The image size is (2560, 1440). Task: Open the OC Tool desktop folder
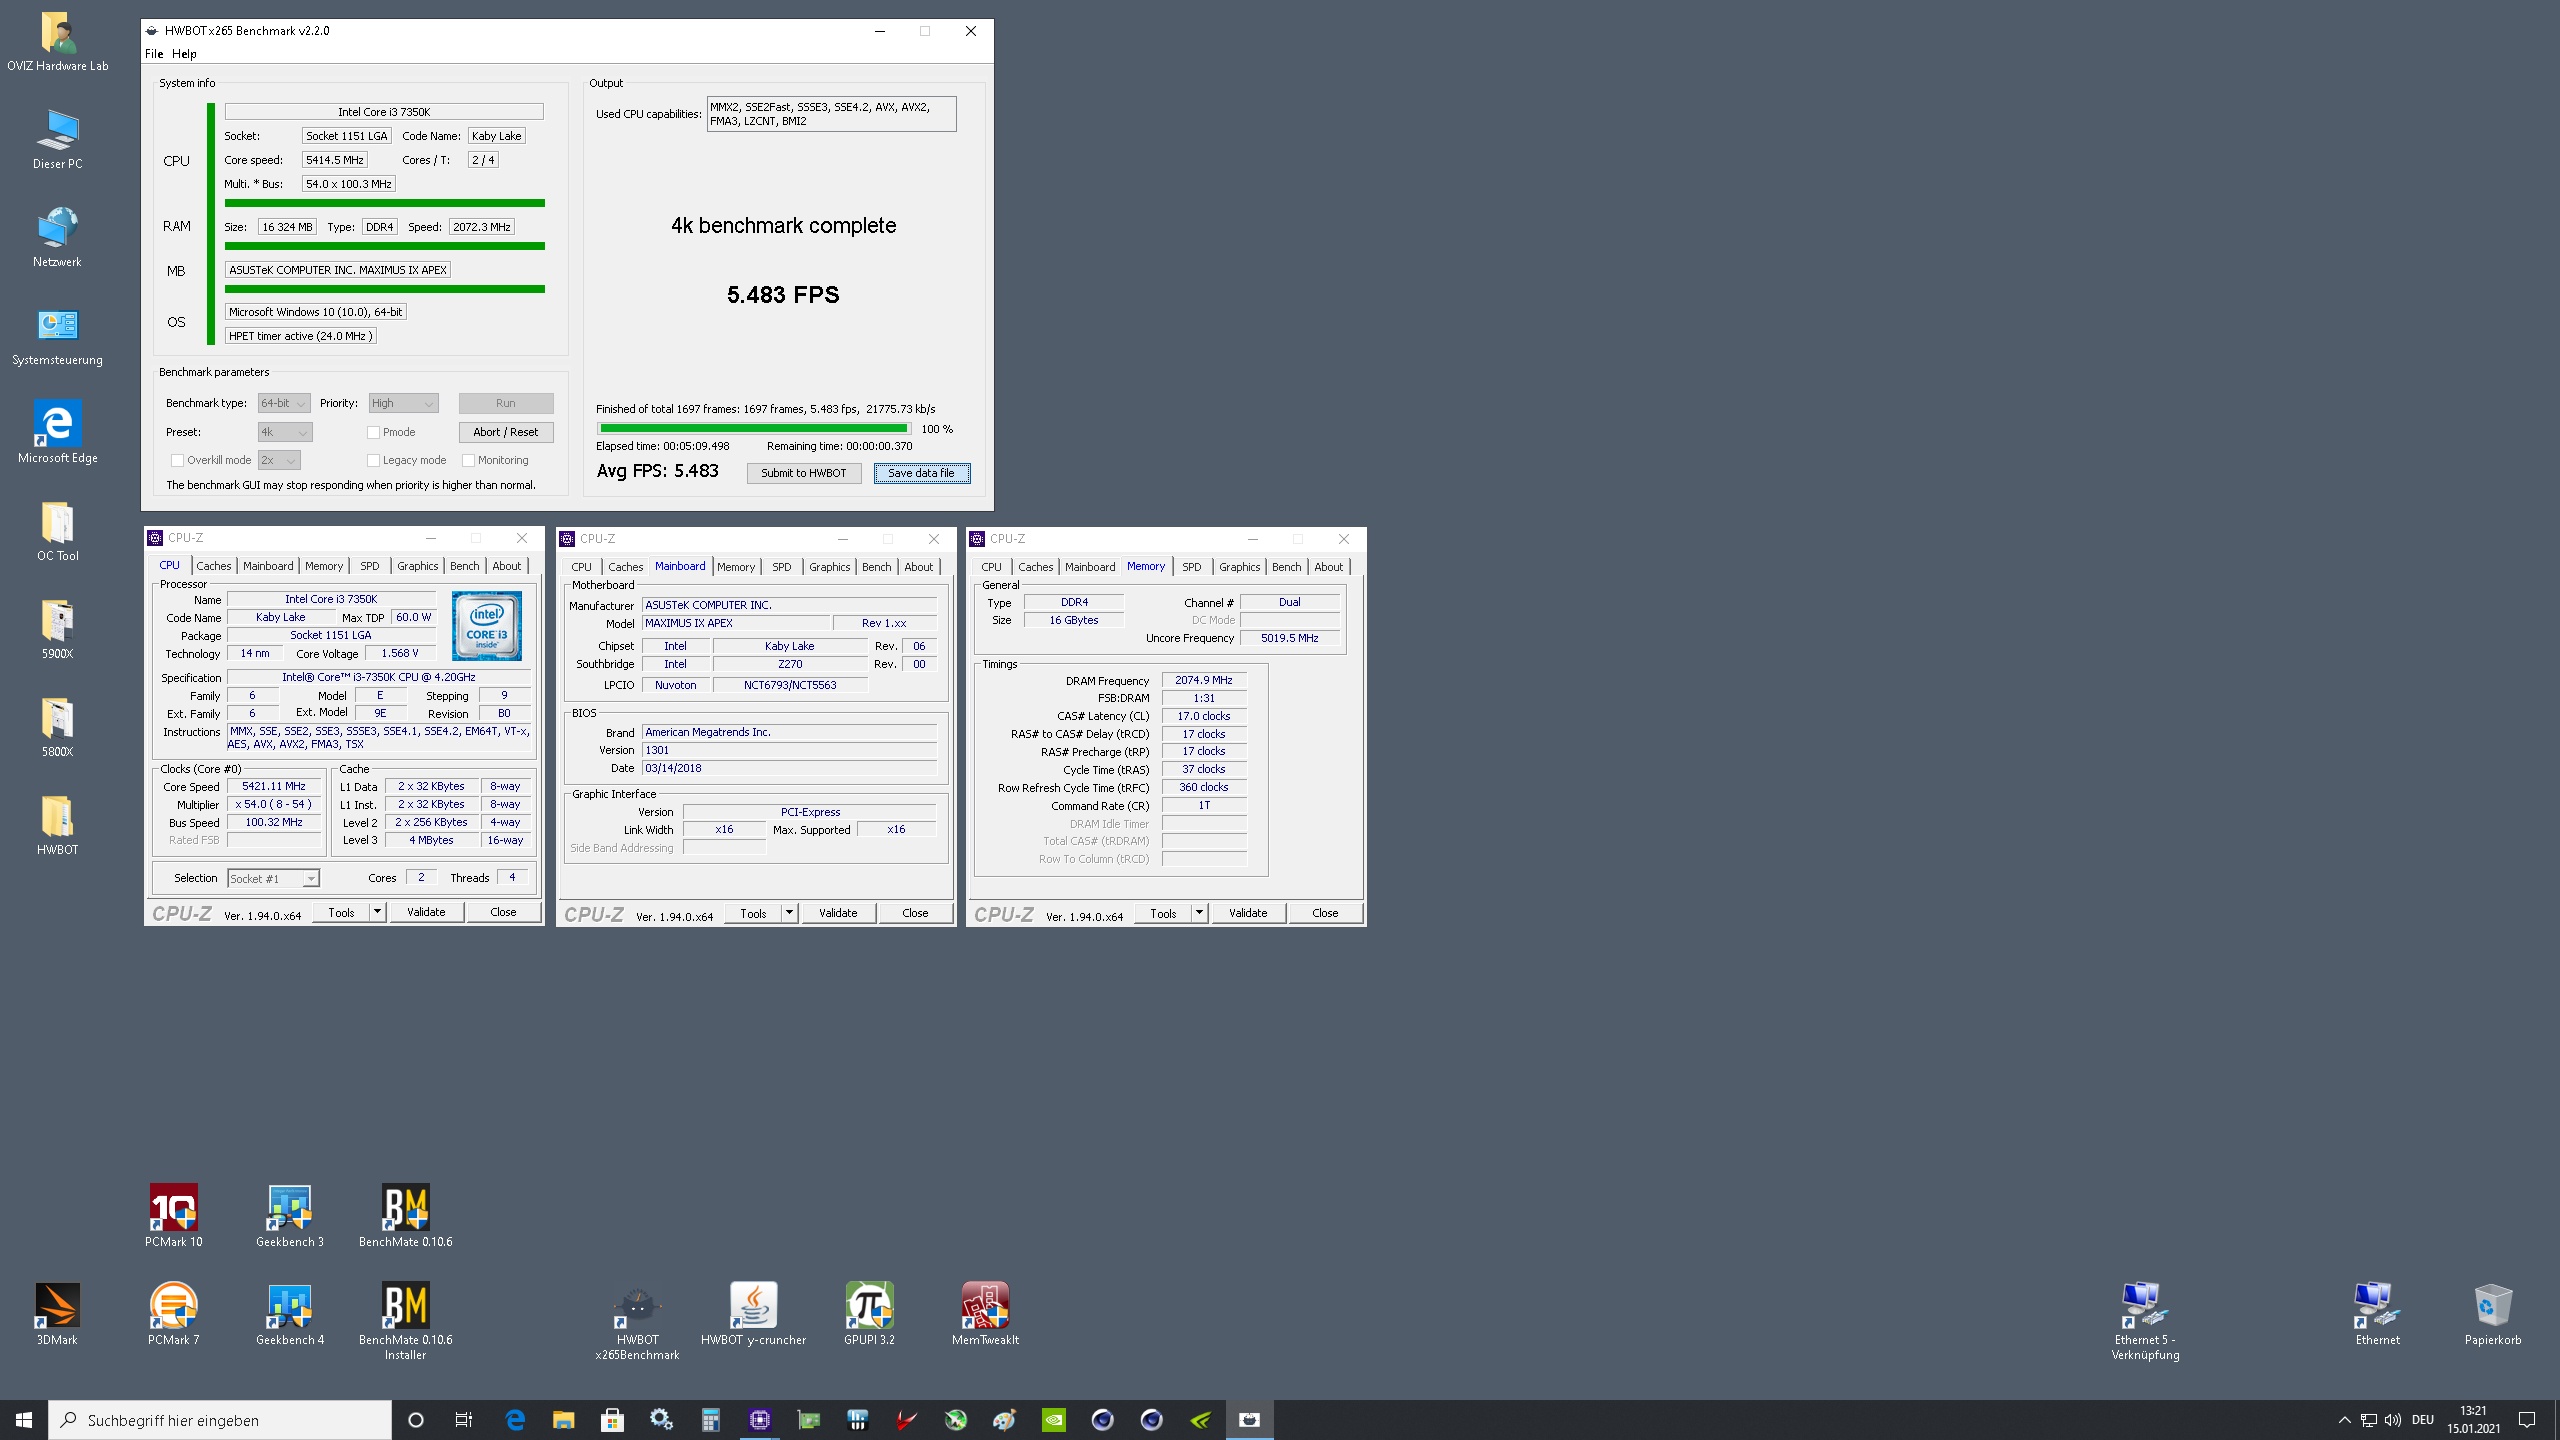tap(57, 531)
